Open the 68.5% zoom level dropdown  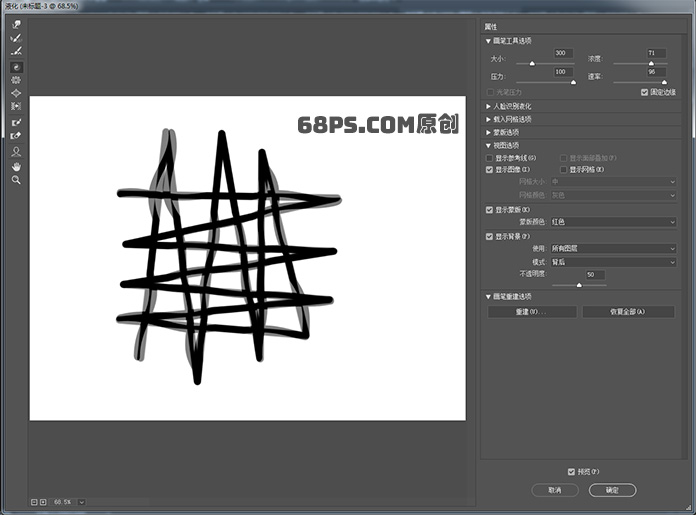(x=82, y=502)
